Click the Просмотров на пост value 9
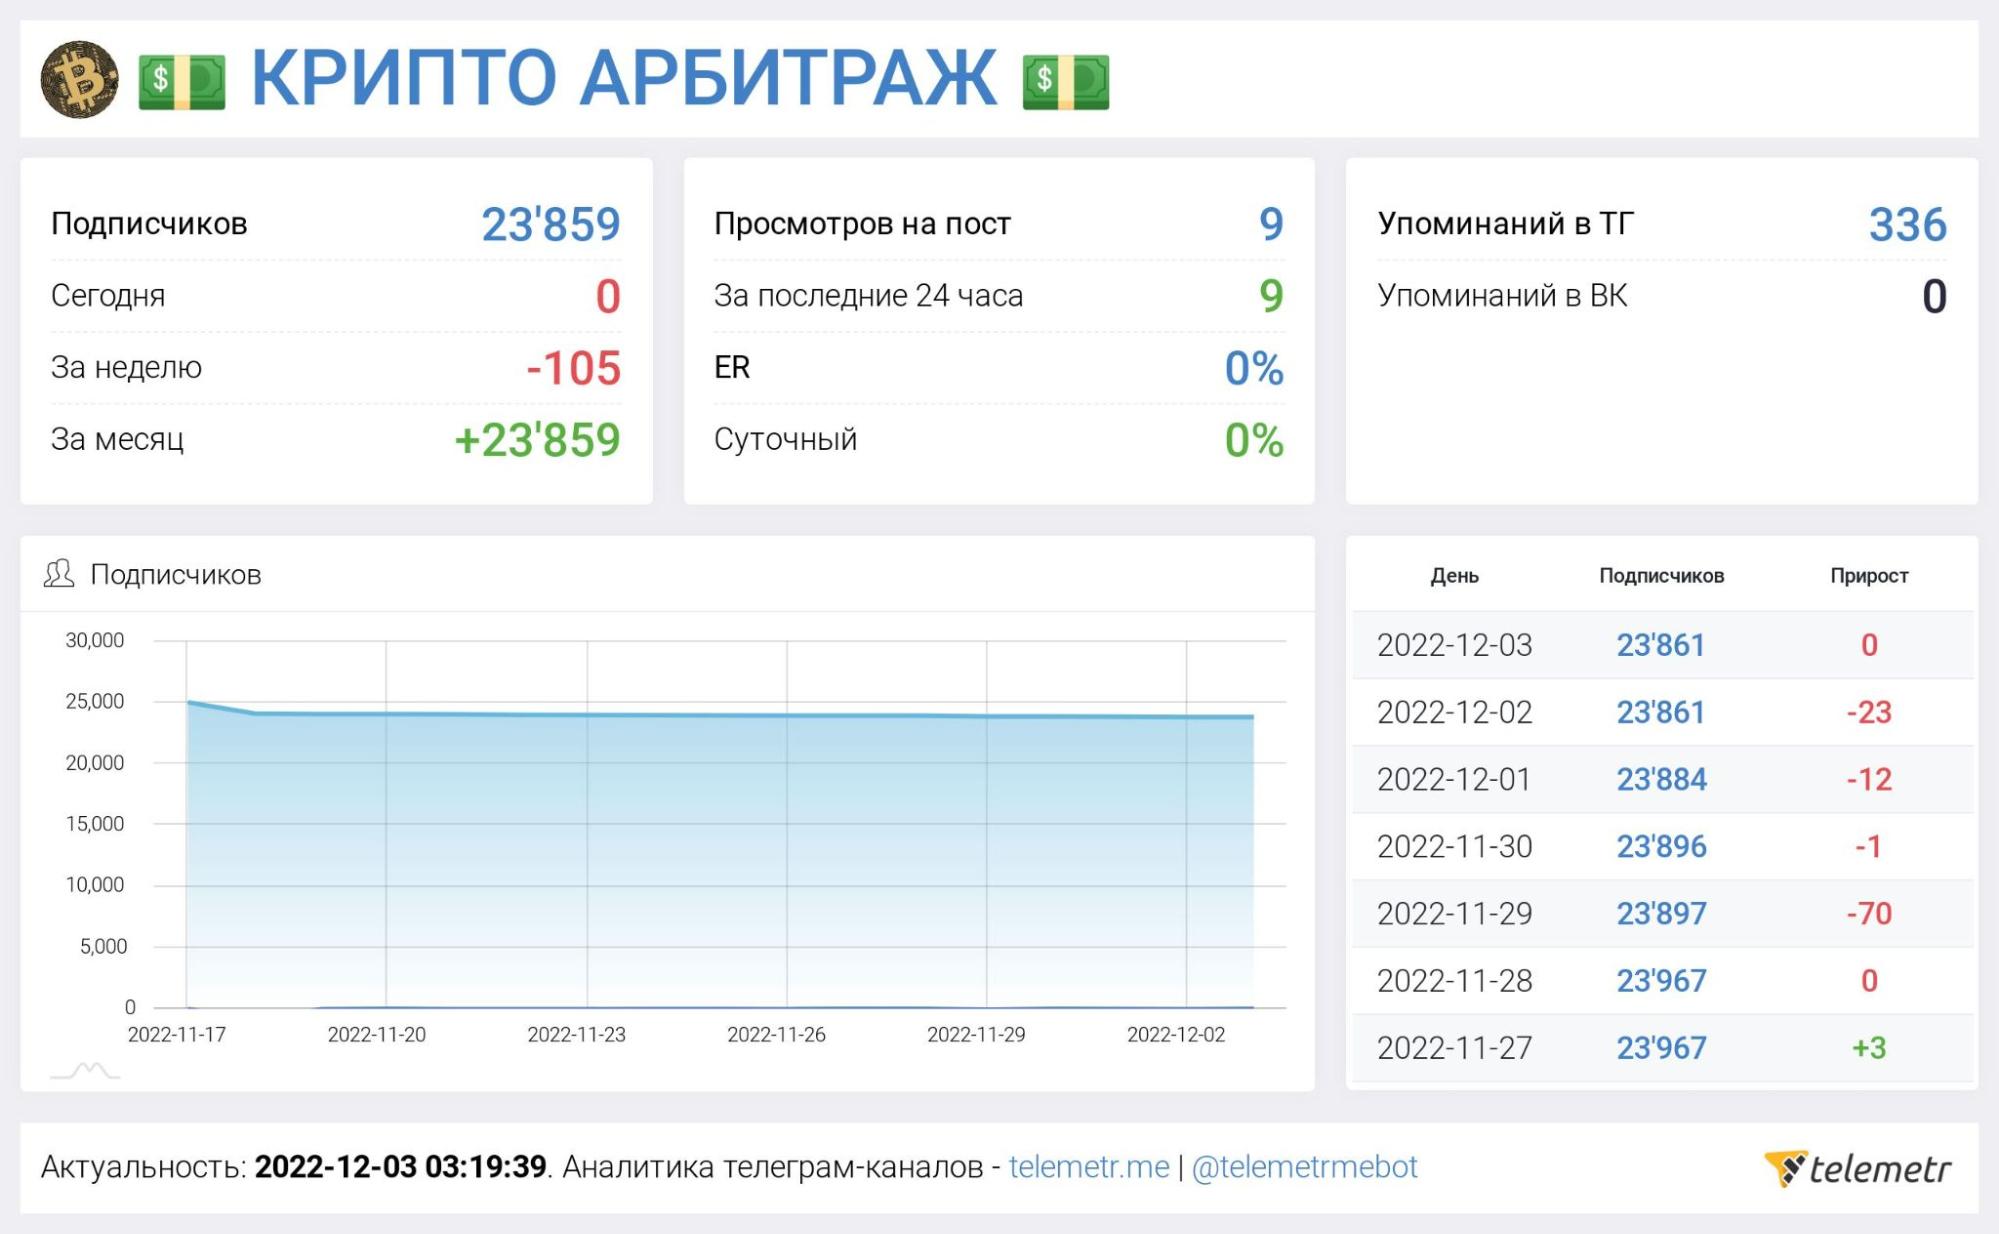Viewport: 1999px width, 1234px height. tap(1271, 224)
